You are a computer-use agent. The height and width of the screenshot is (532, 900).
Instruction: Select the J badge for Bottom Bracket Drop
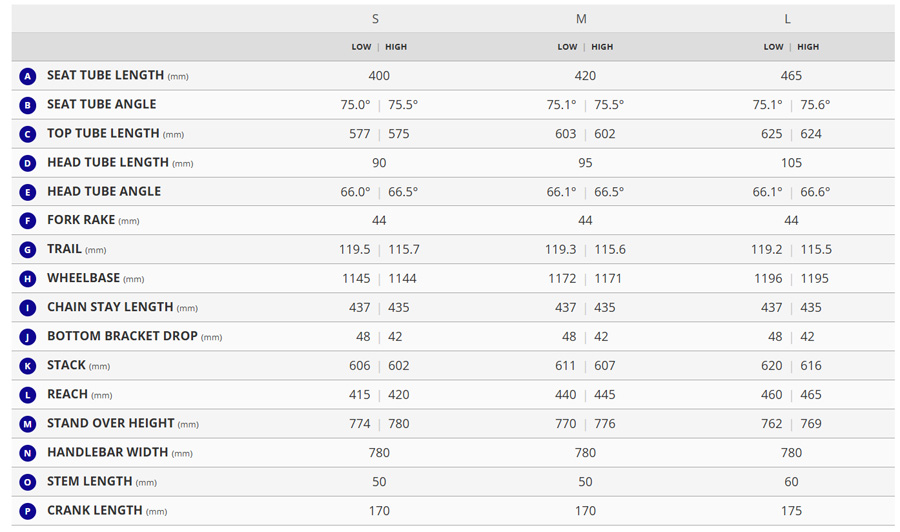[x=28, y=337]
